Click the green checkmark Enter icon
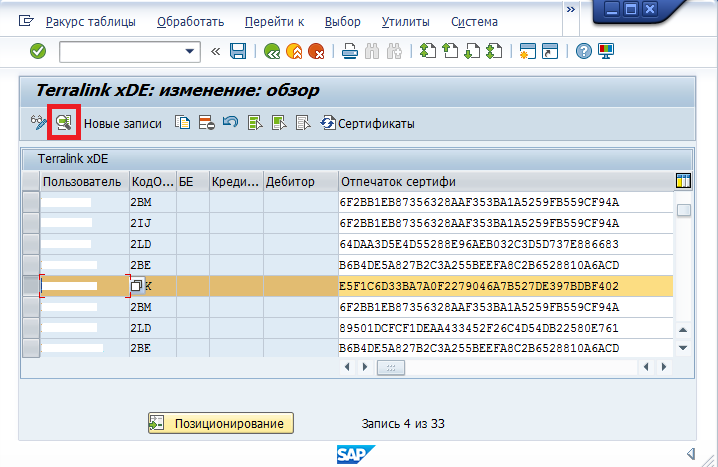 point(38,51)
